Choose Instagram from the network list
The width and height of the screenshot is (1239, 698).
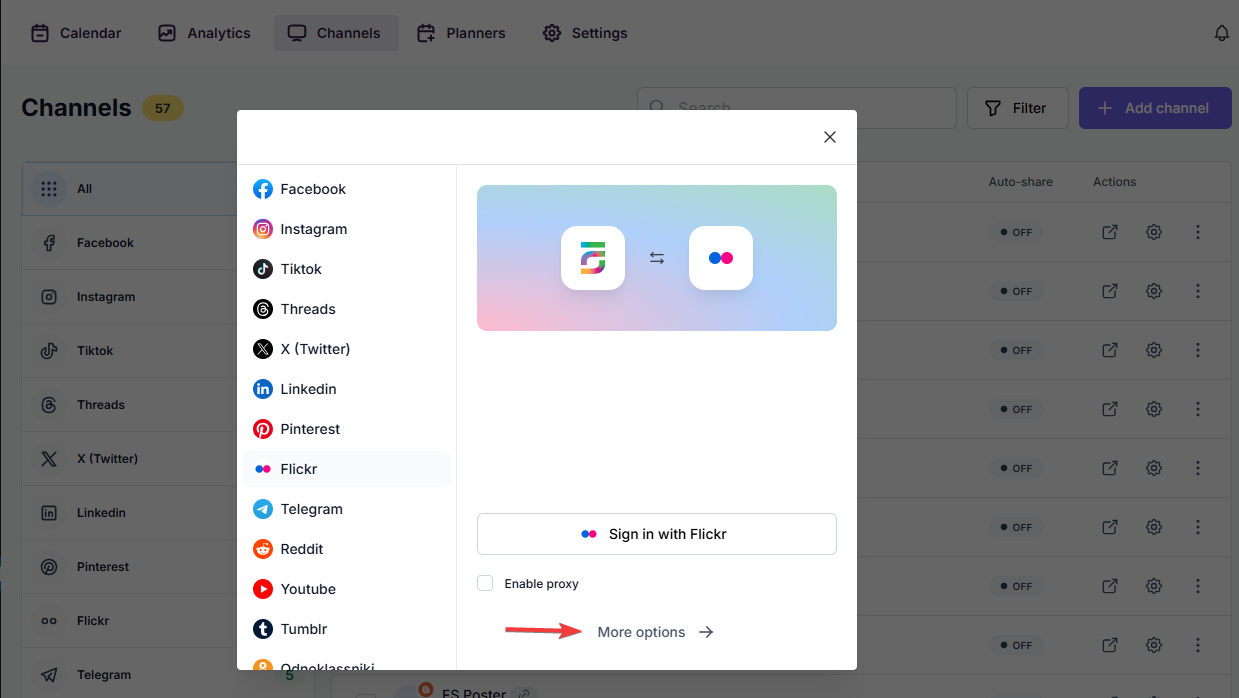point(313,229)
